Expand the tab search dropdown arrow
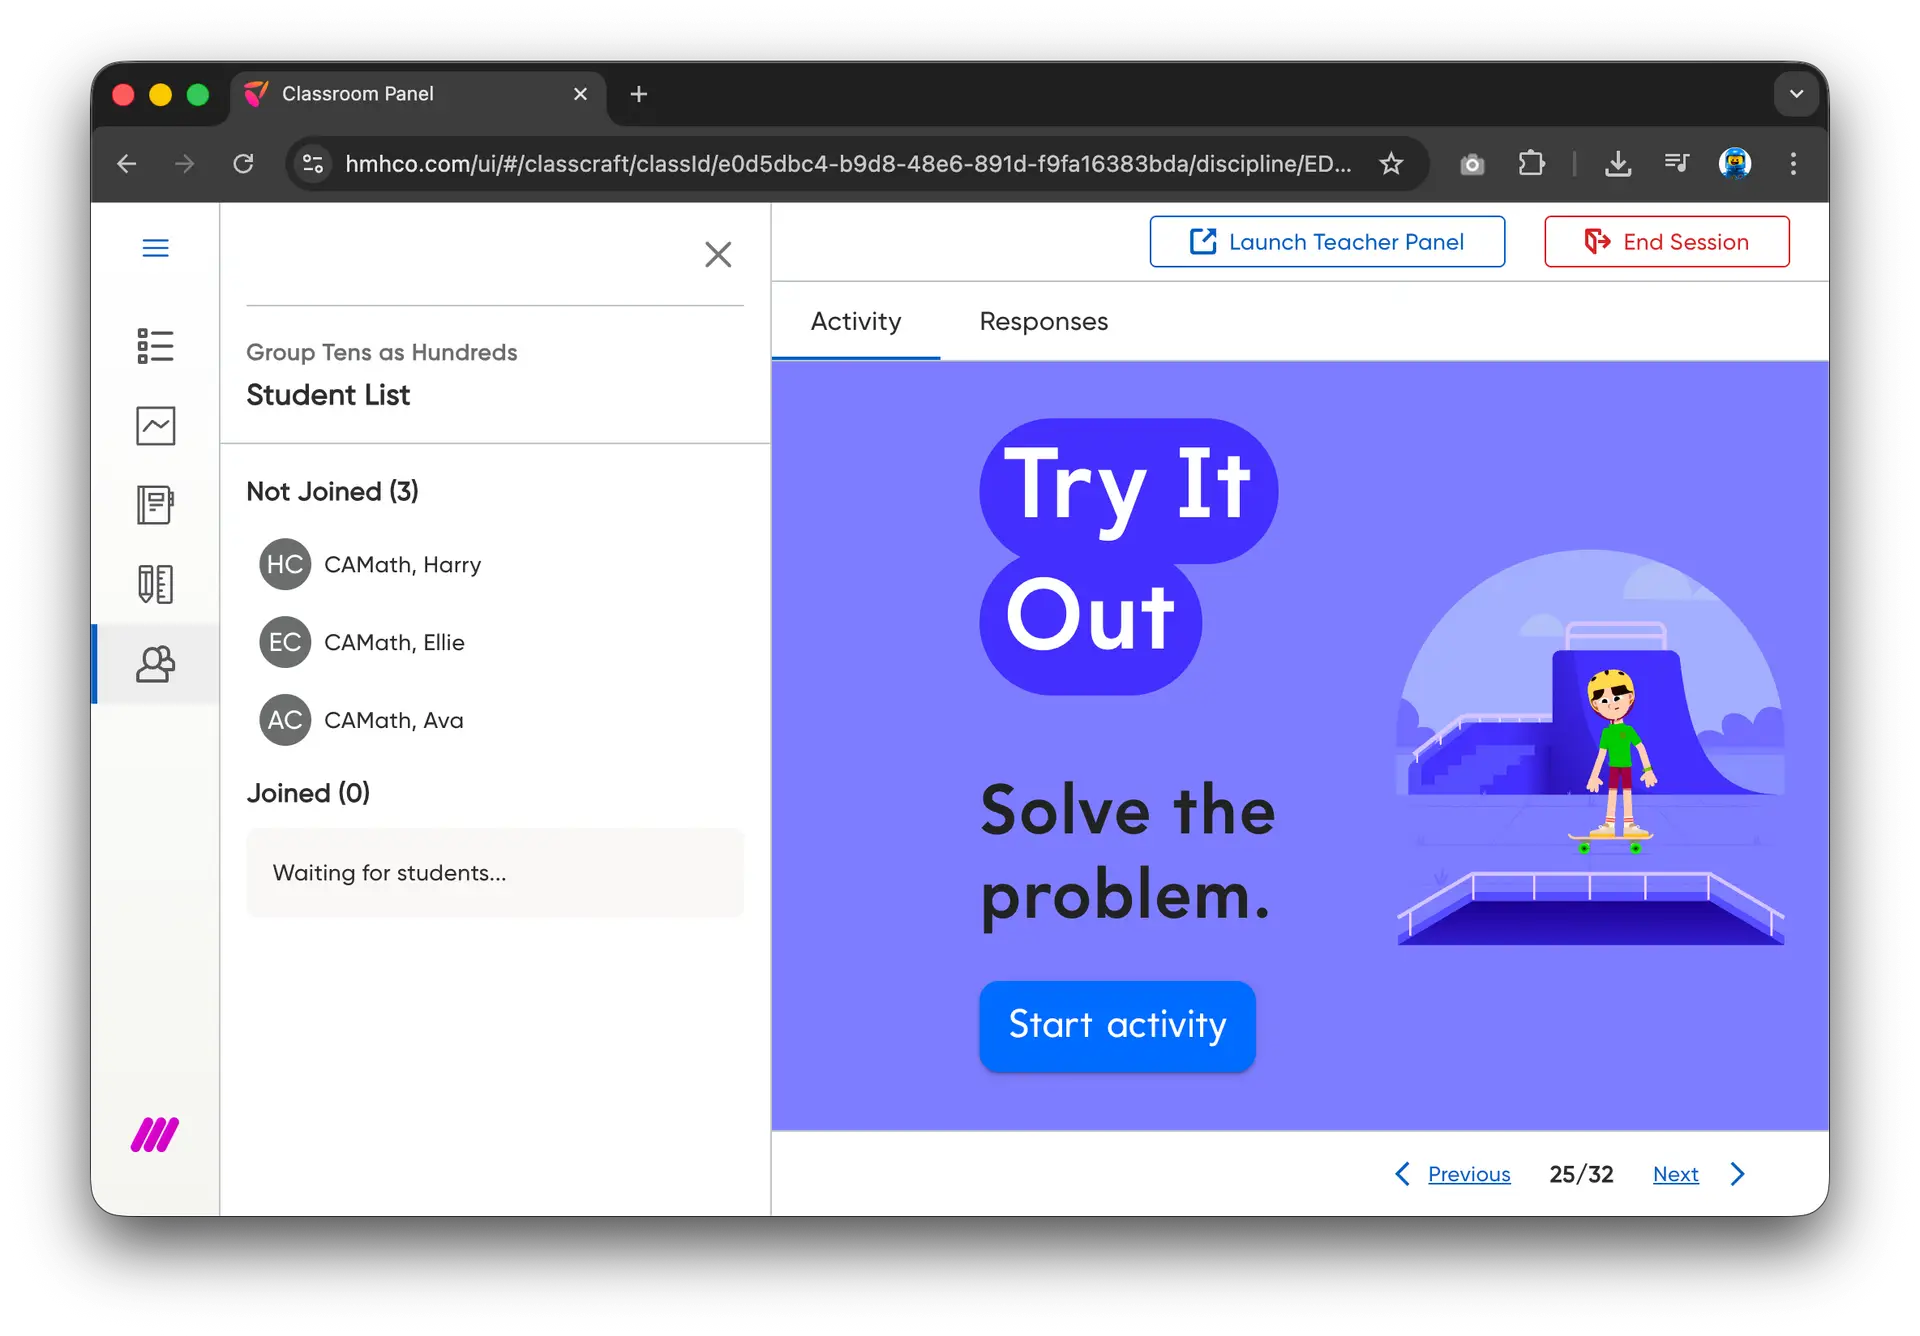 coord(1796,94)
